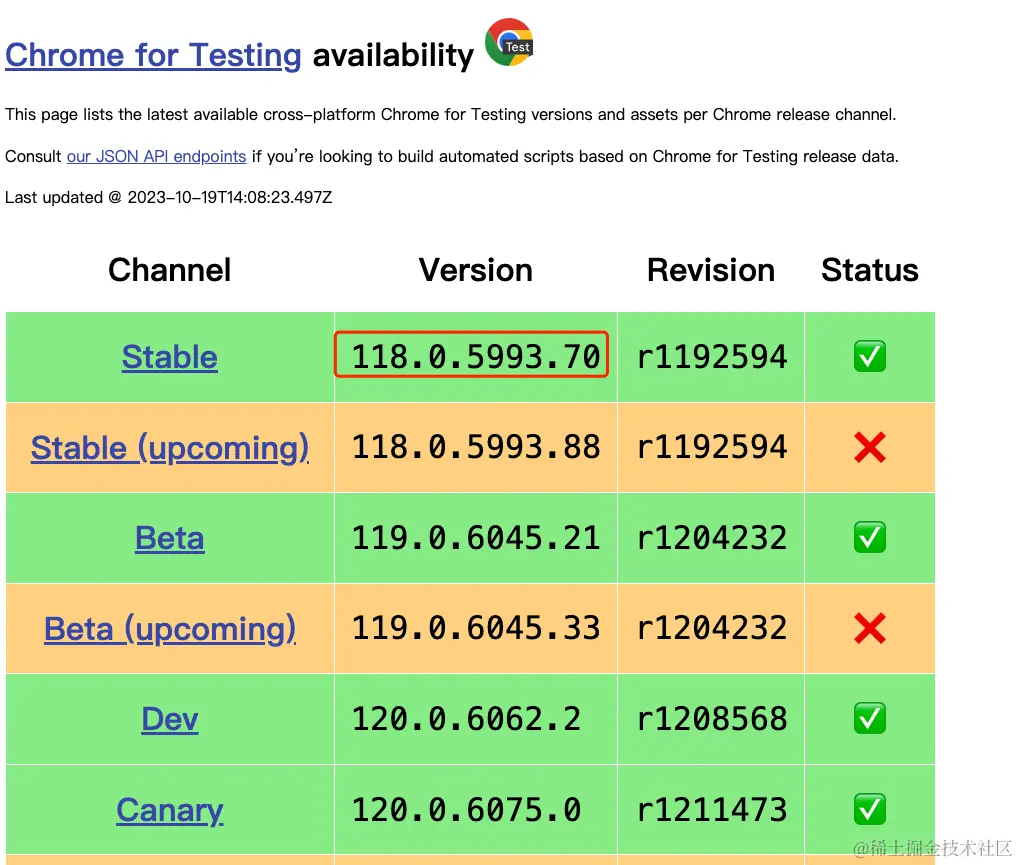Select version text 120.0.6075.0
This screenshot has width=1019, height=865.
coord(467,810)
